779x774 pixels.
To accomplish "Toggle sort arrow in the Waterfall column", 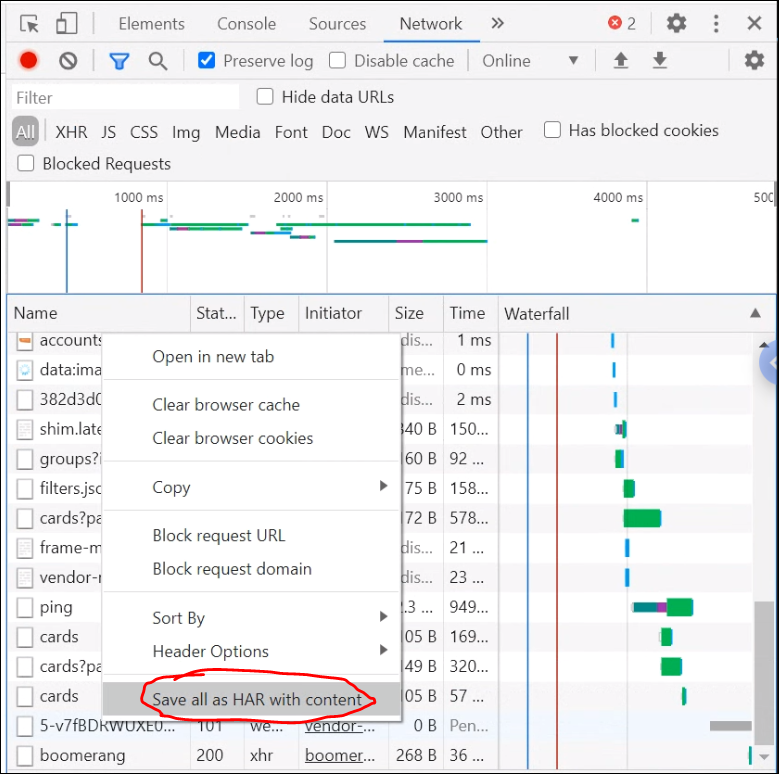I will click(755, 313).
